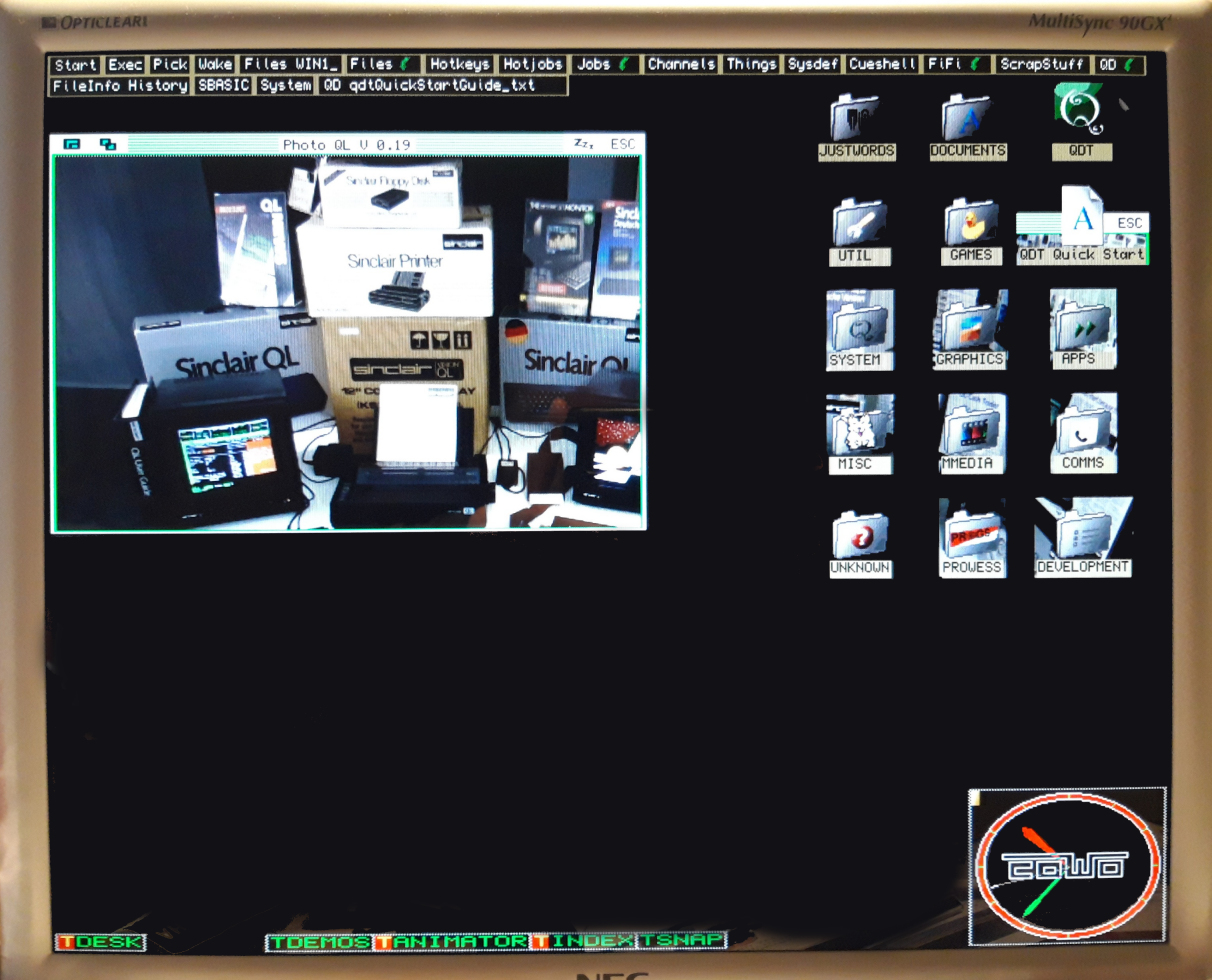Launch Cueshell from the button bar

tap(883, 64)
